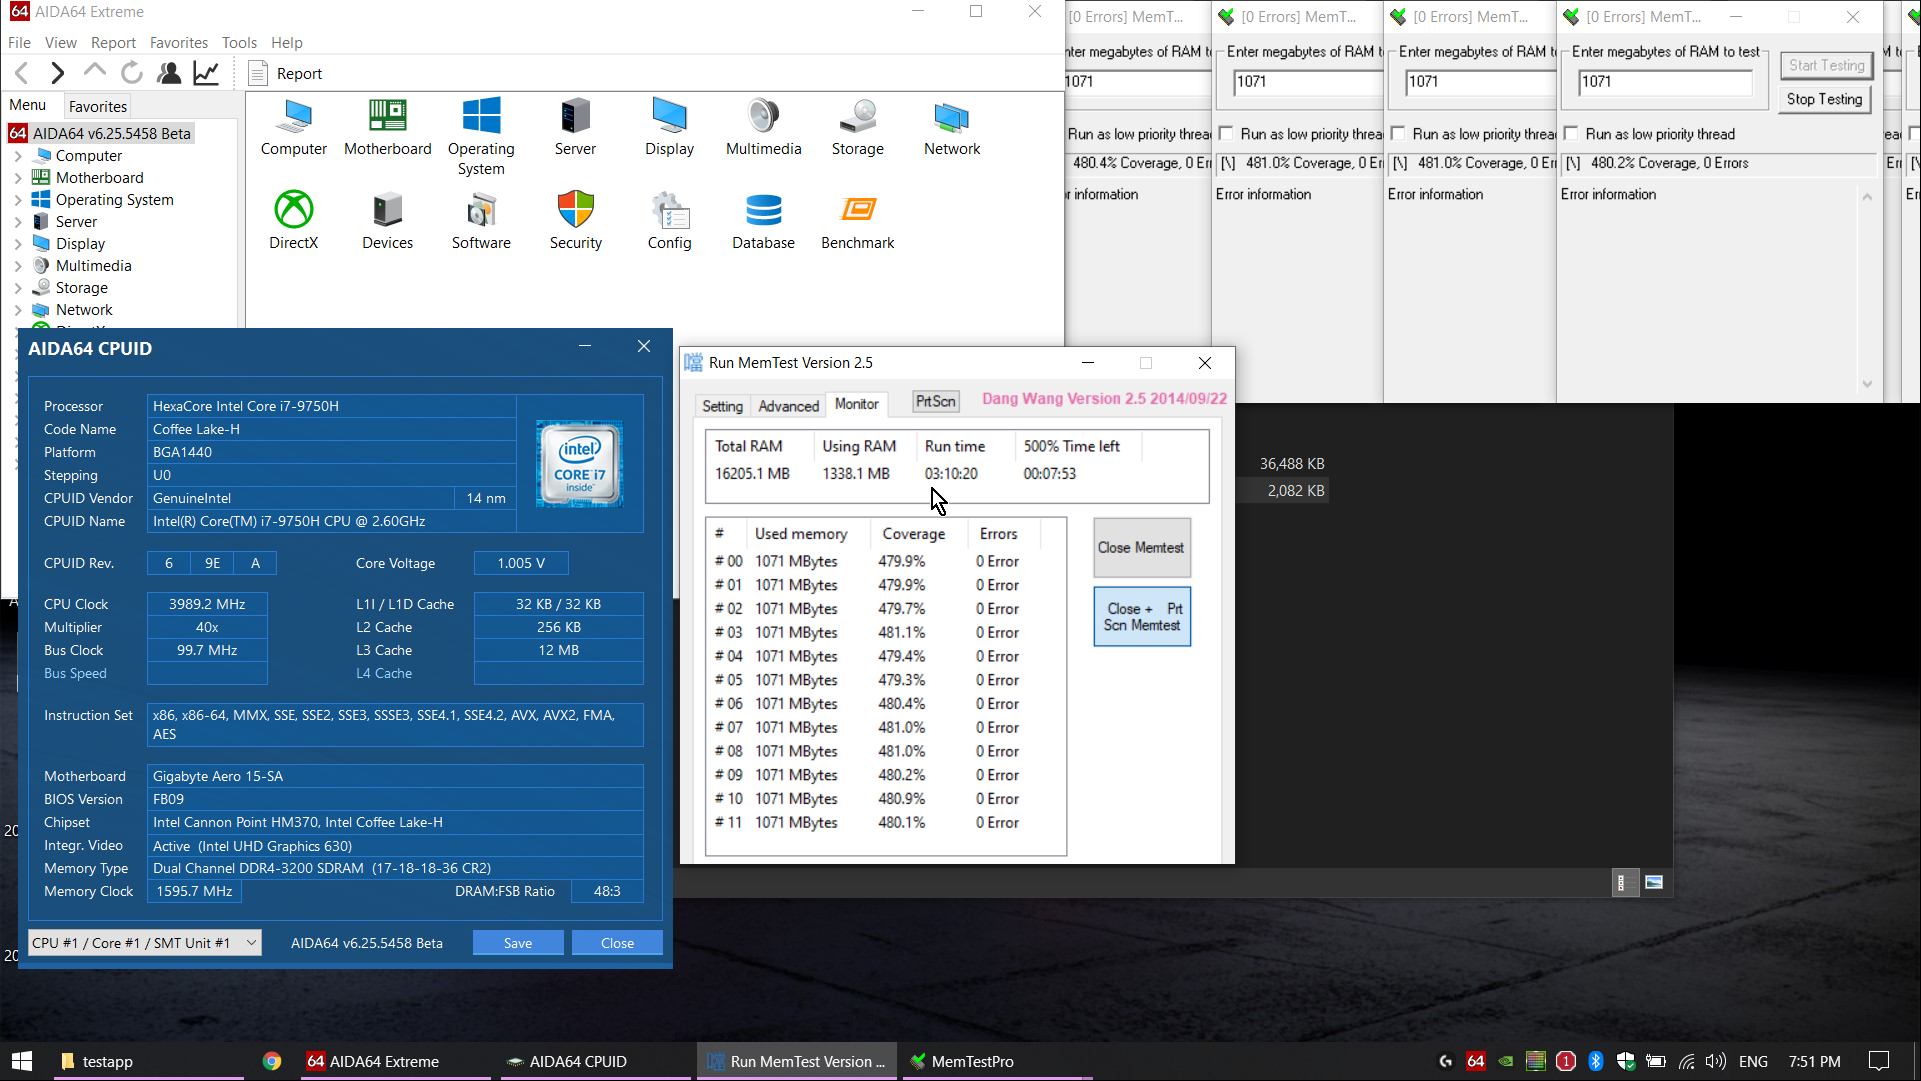Open the testapp folder in taskbar
1921x1081 pixels.
coord(148,1061)
